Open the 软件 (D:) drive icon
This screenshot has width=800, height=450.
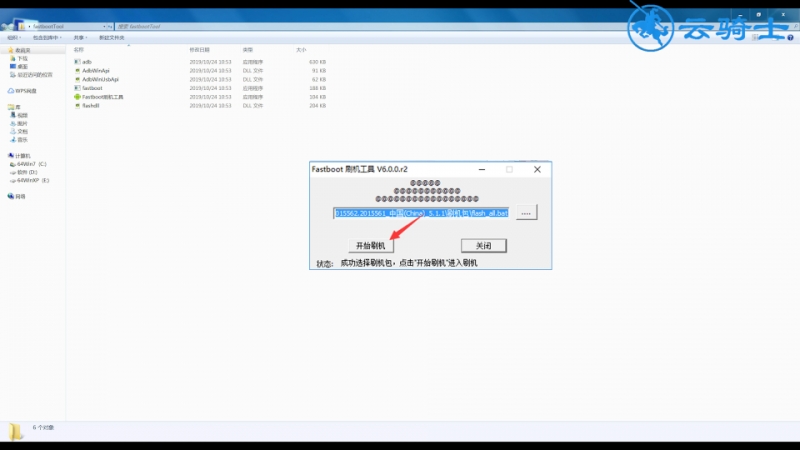click(x=13, y=172)
